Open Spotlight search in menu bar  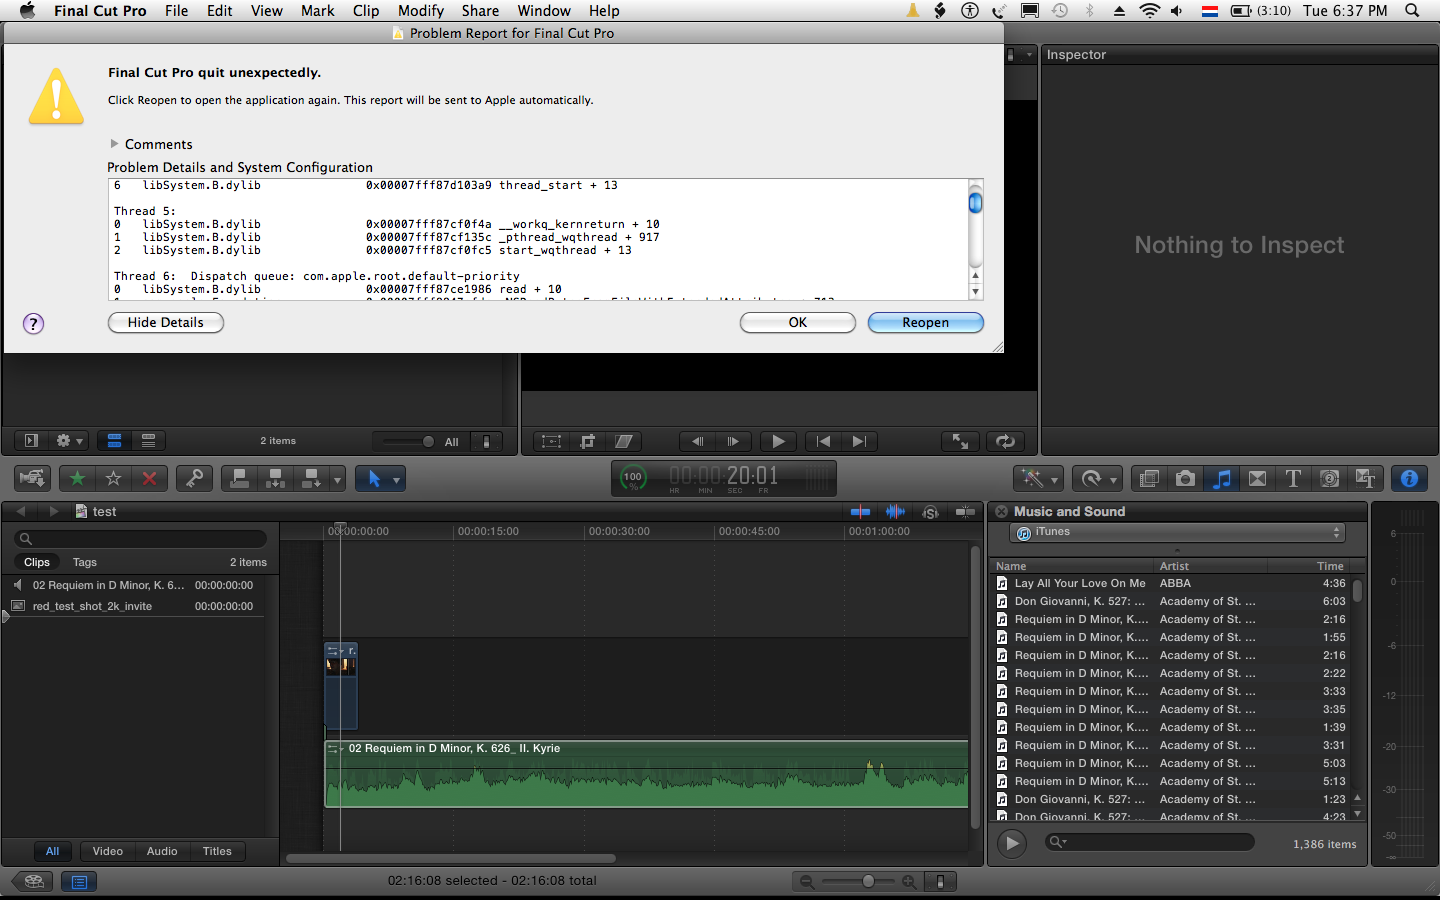[1412, 11]
